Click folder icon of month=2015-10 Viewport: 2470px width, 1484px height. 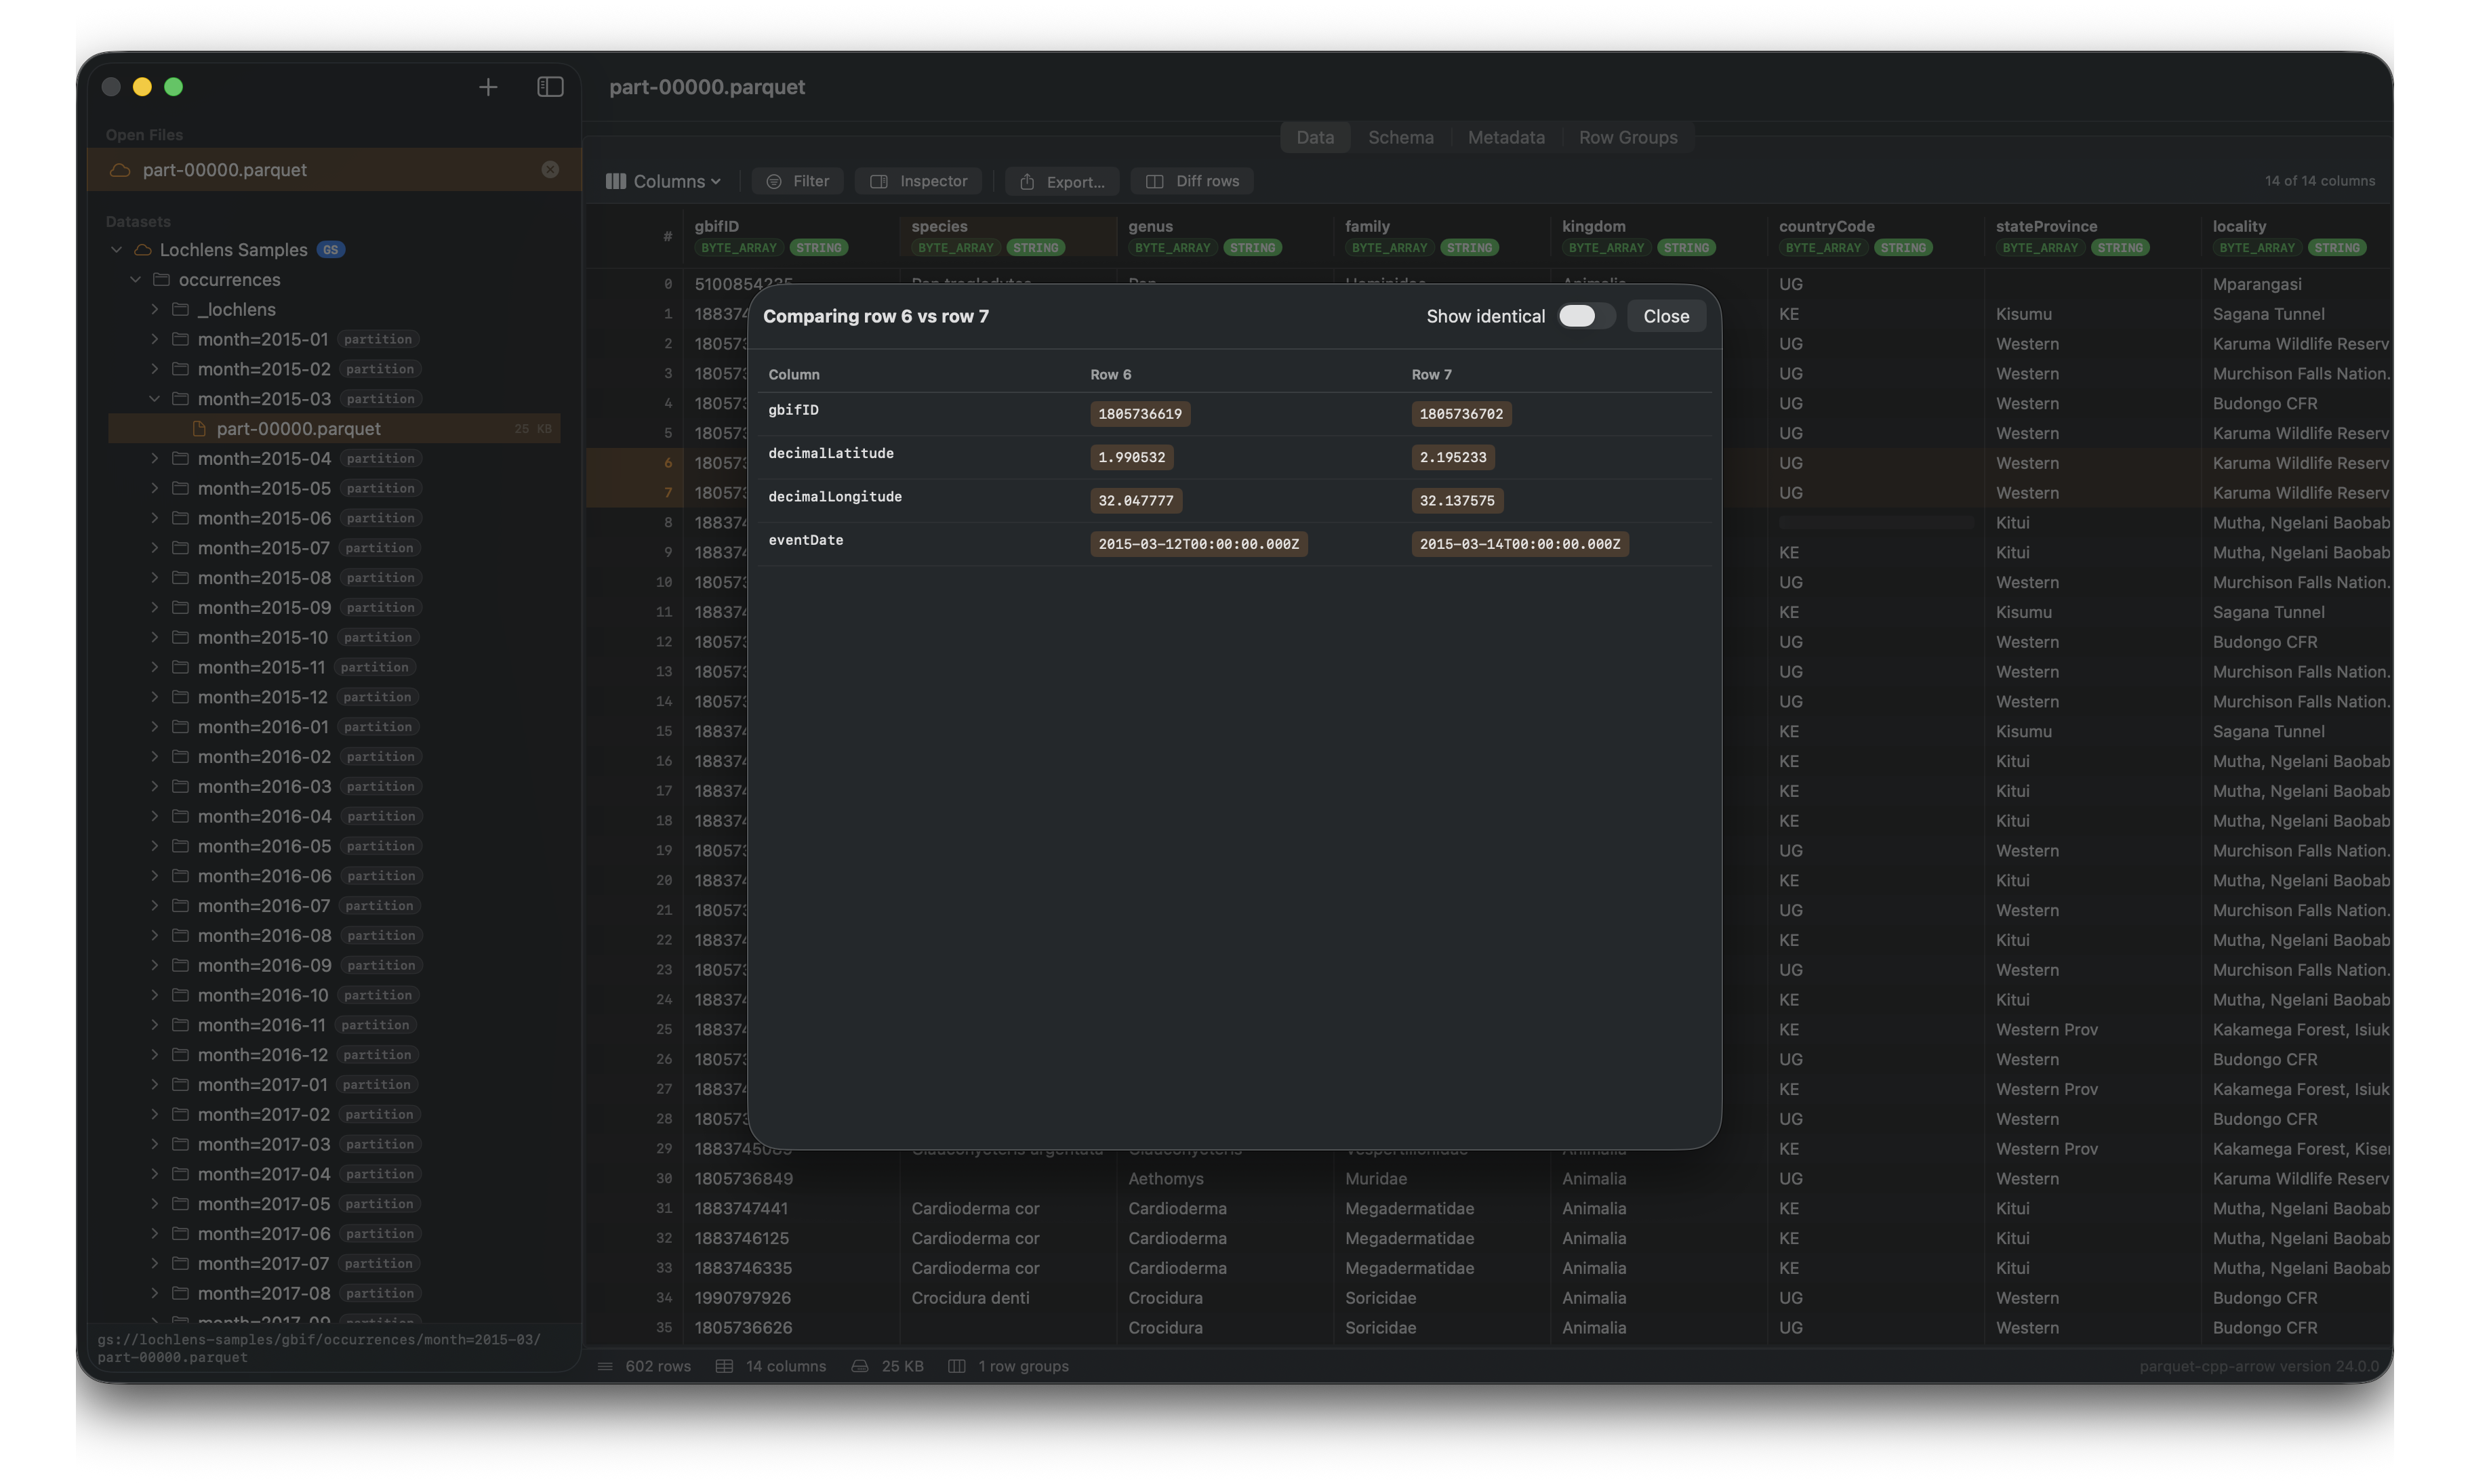click(181, 638)
